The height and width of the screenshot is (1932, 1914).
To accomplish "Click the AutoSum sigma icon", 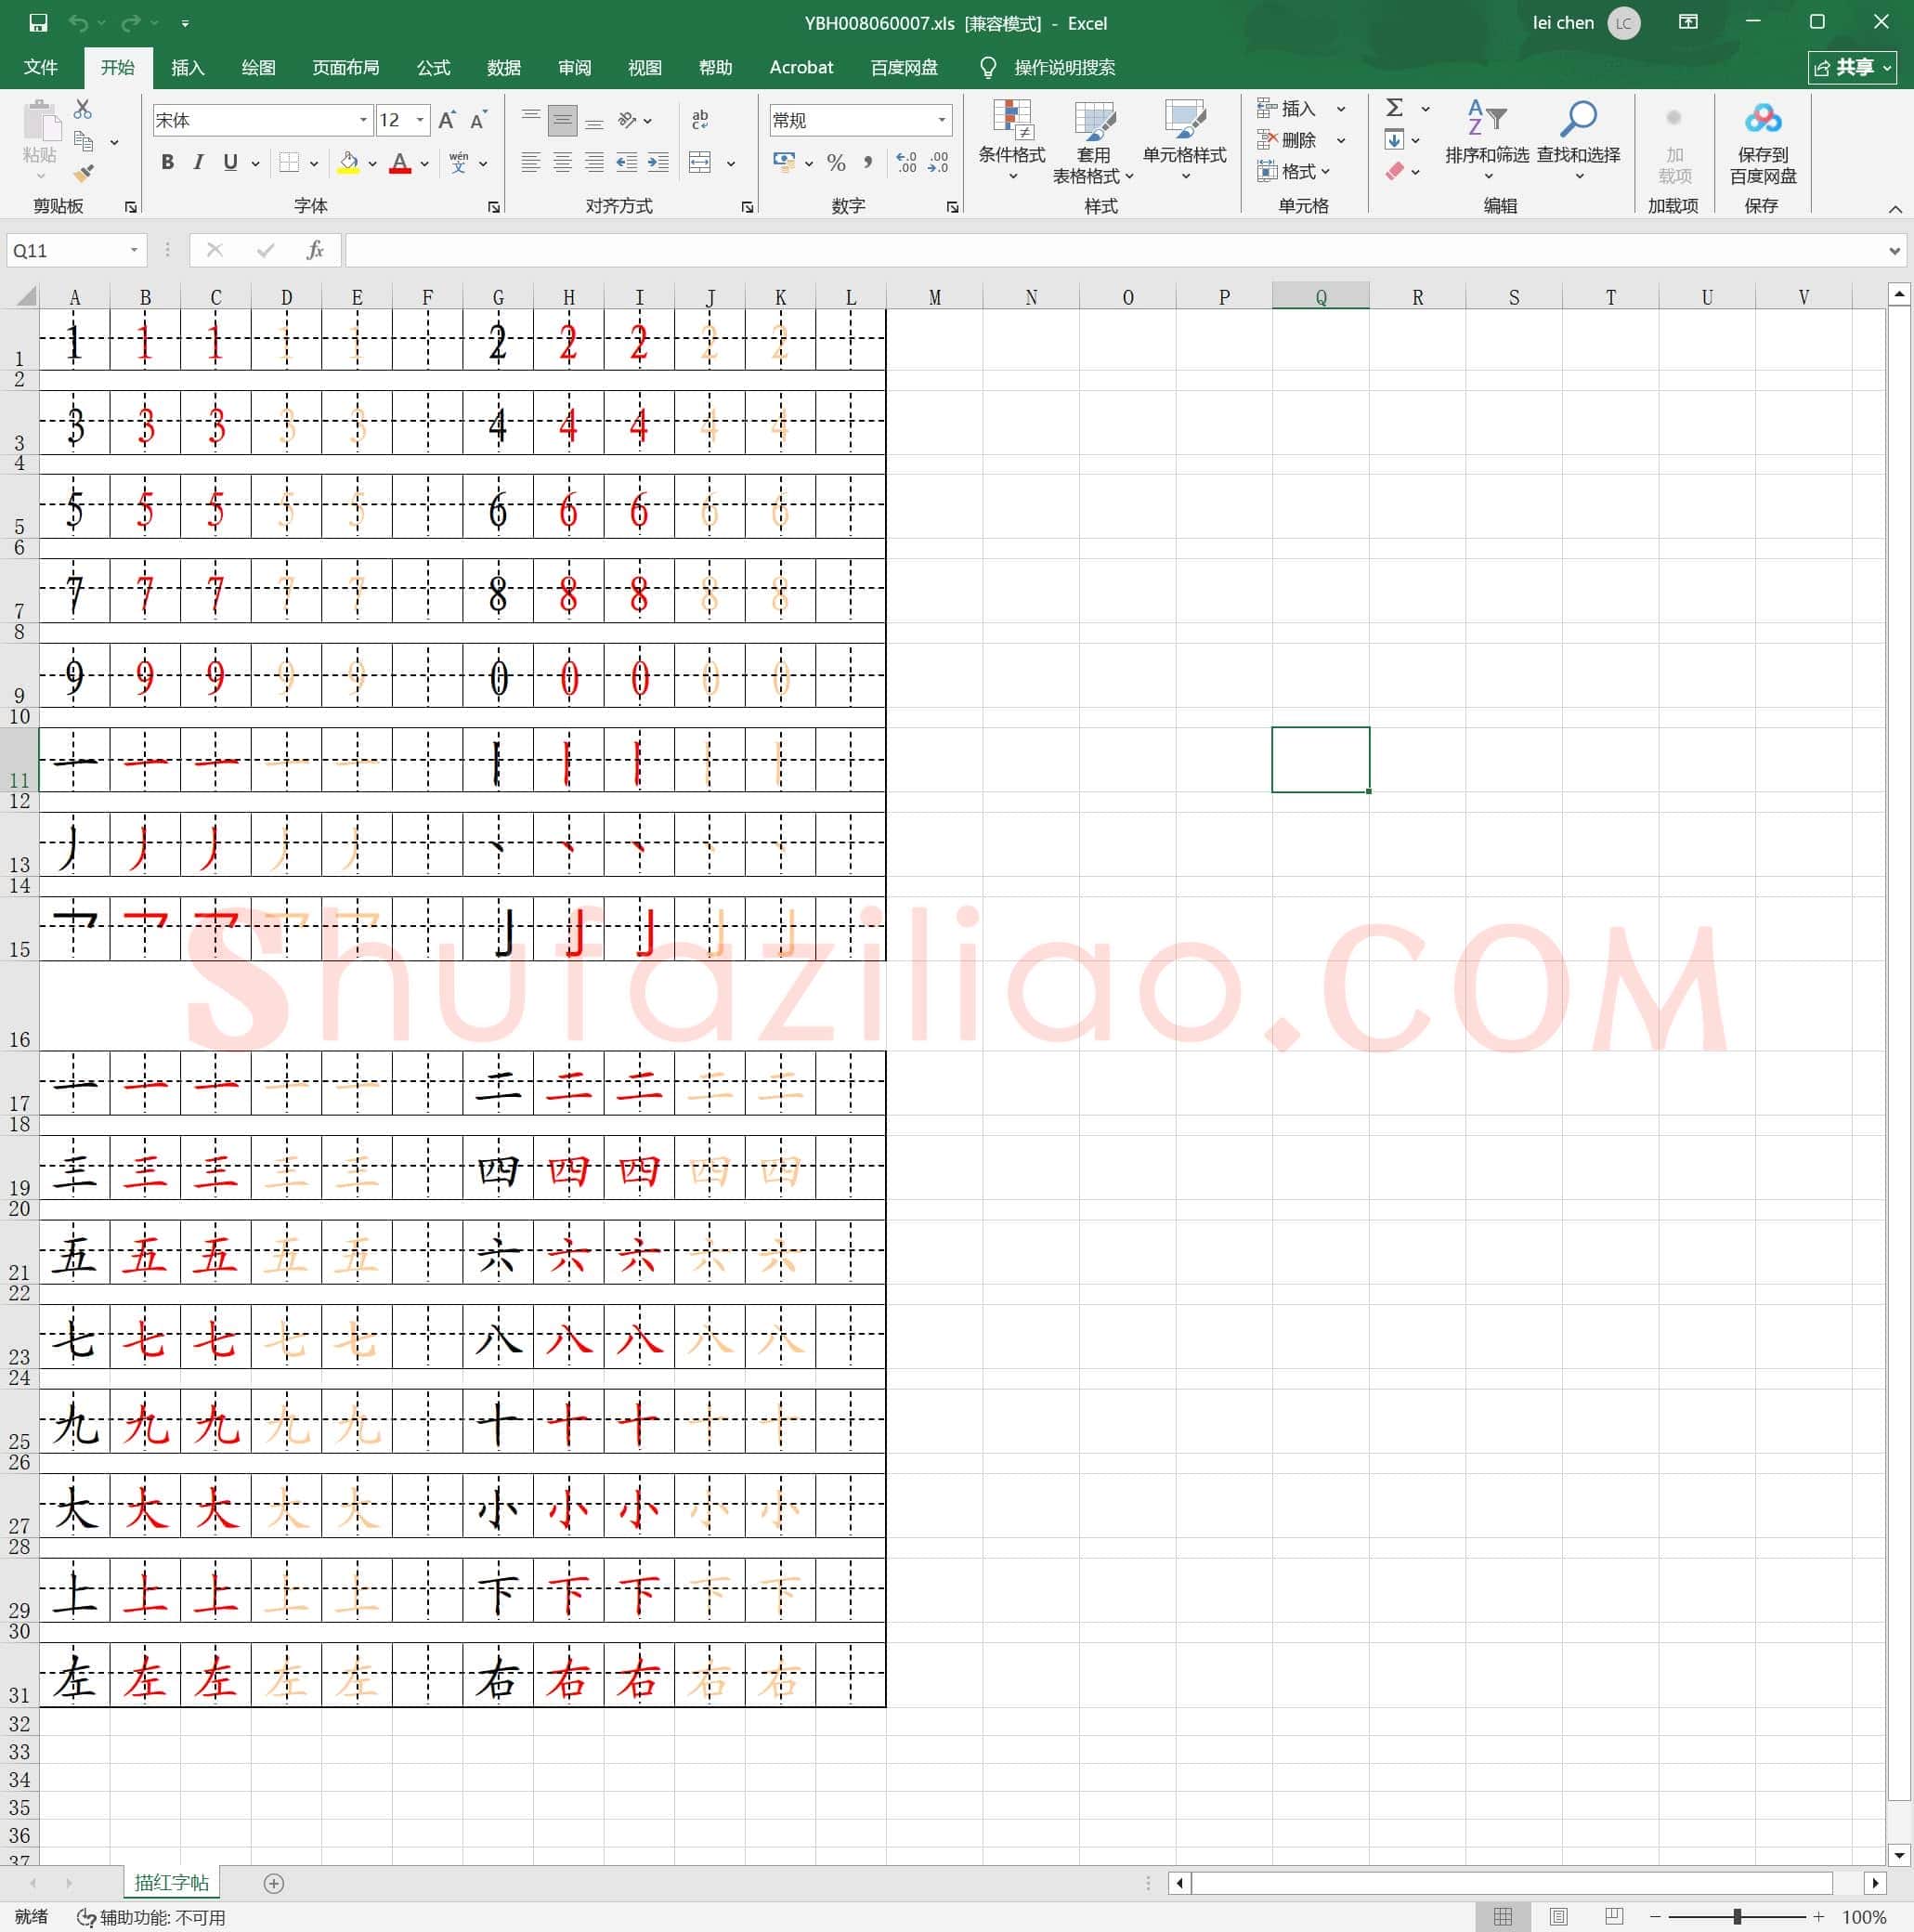I will 1394,107.
